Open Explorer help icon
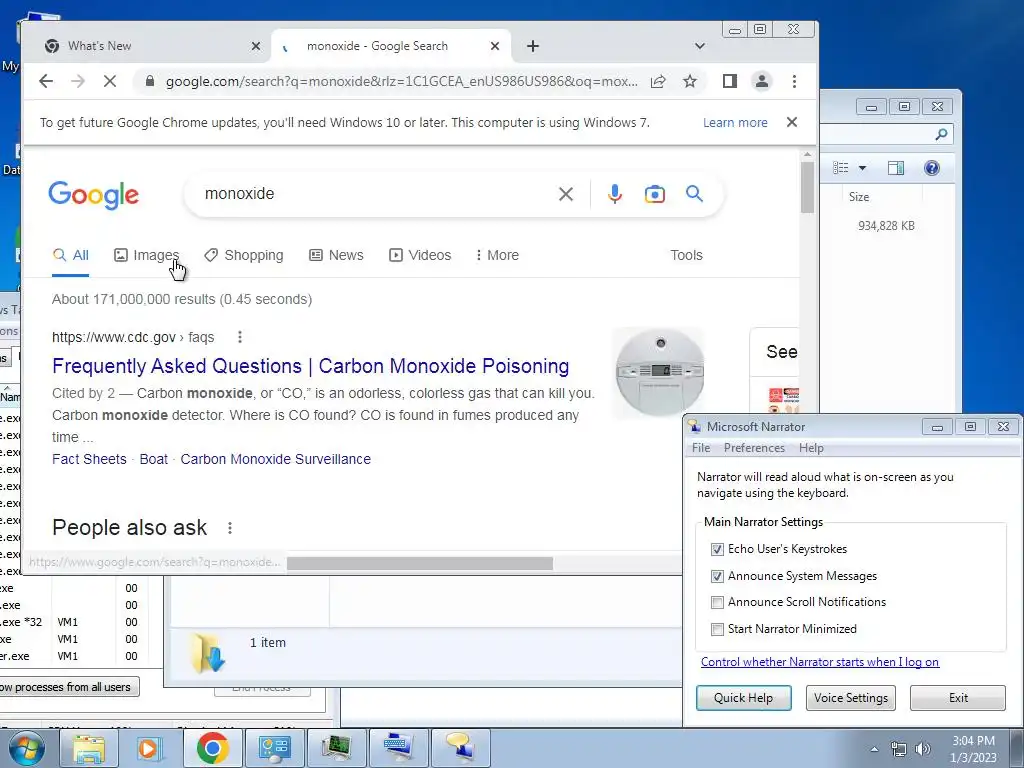Image resolution: width=1024 pixels, height=768 pixels. (932, 168)
